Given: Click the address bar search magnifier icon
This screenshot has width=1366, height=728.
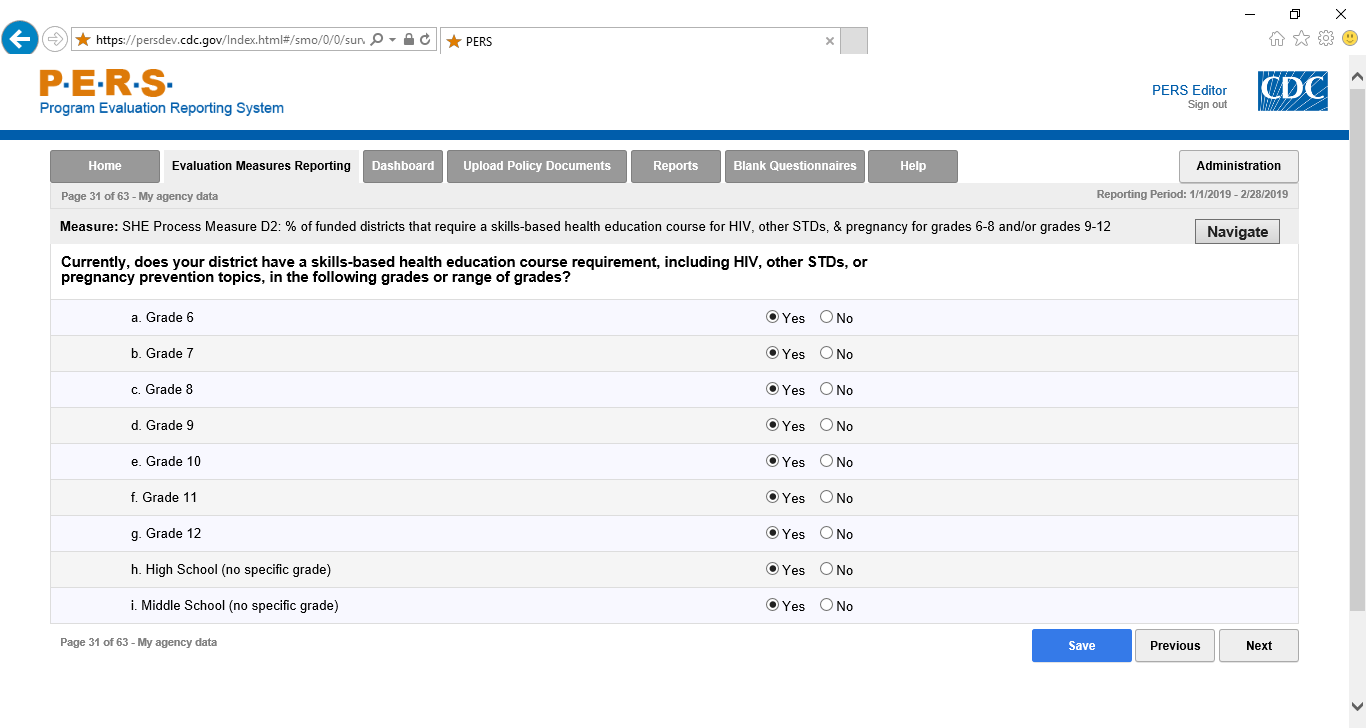Looking at the screenshot, I should (x=377, y=40).
